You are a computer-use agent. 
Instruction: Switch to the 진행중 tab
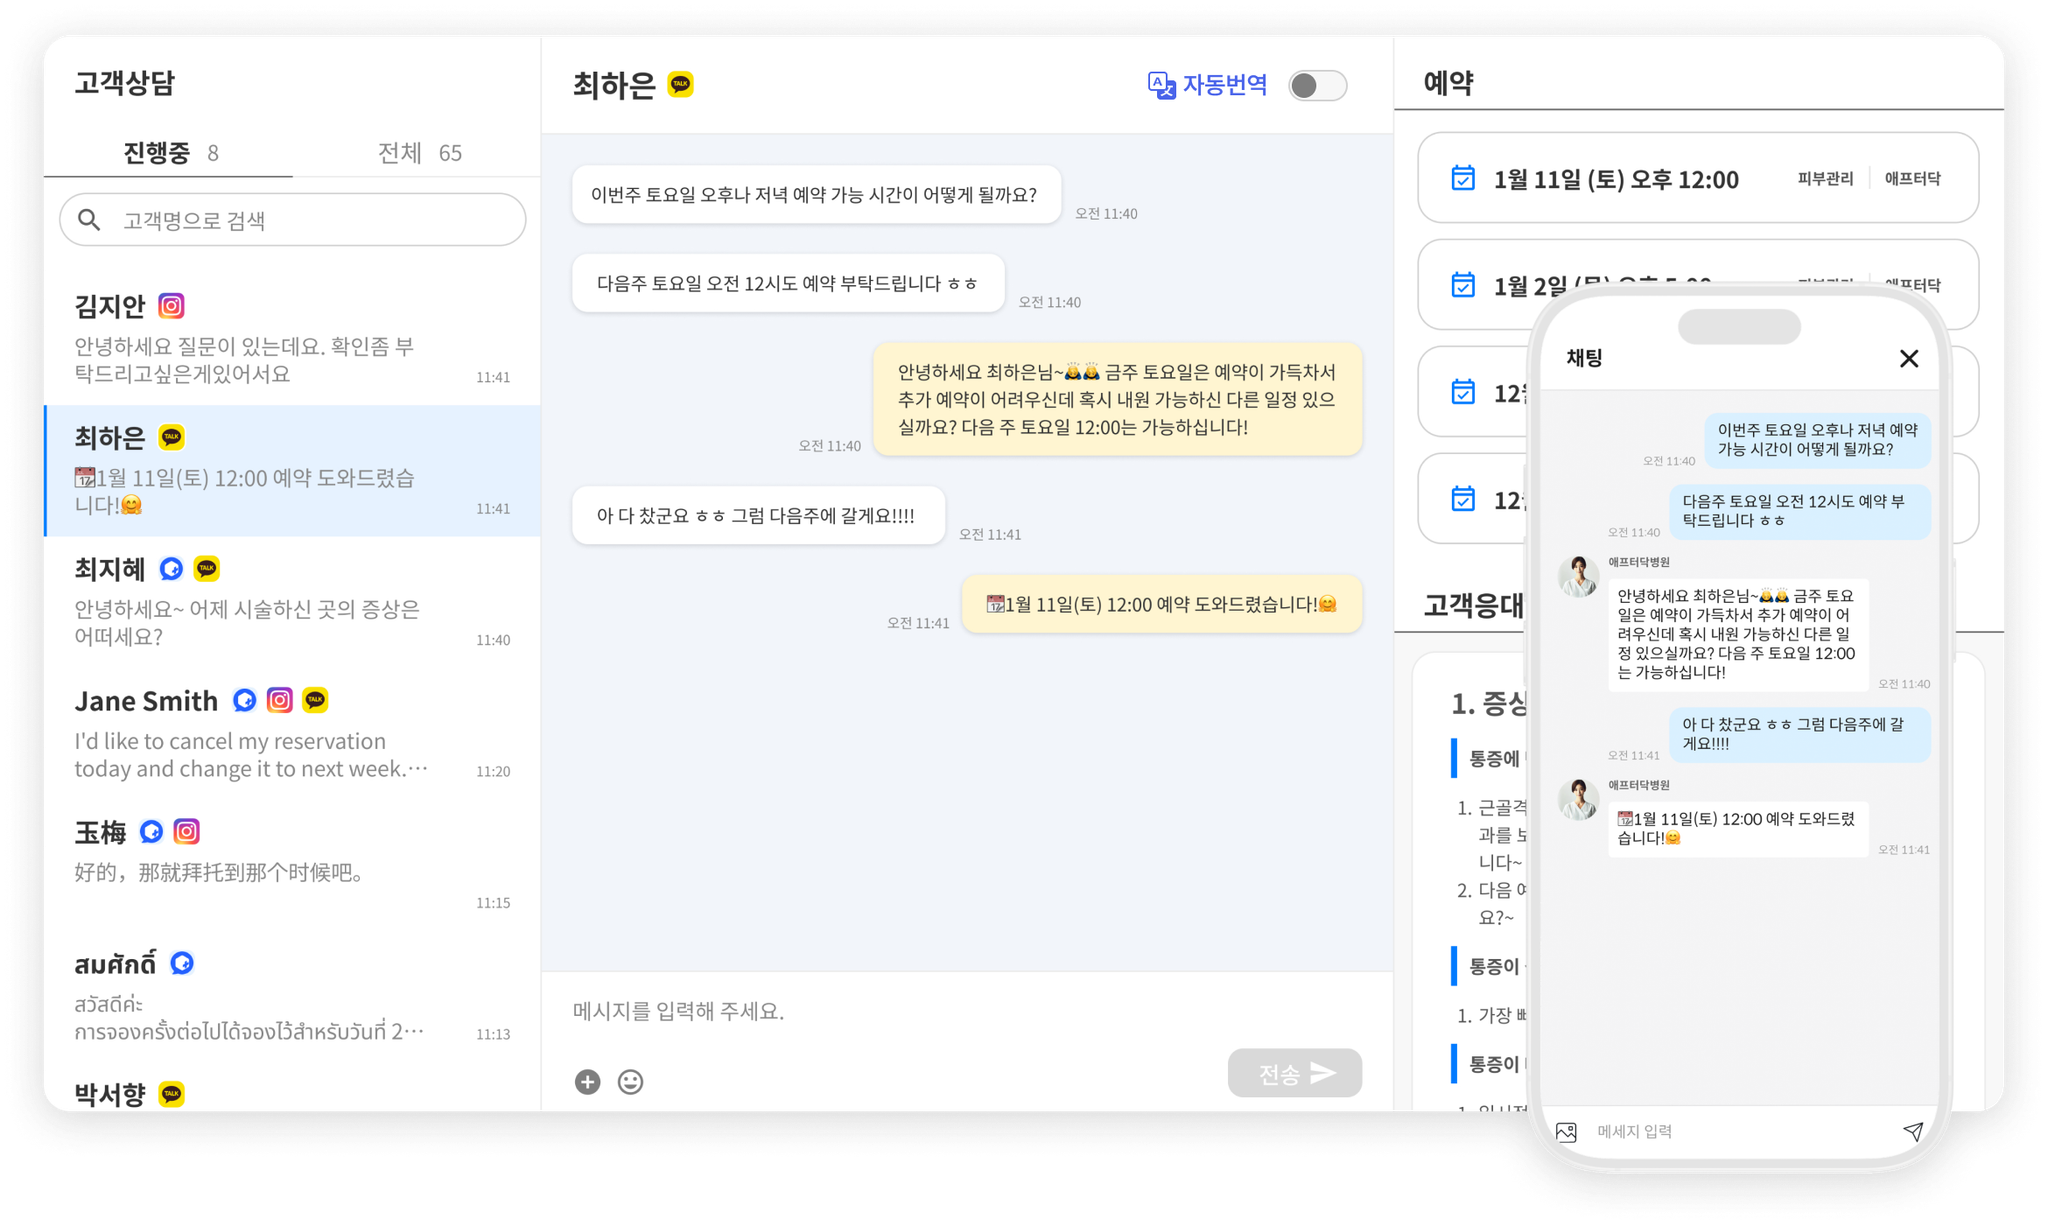click(x=170, y=153)
